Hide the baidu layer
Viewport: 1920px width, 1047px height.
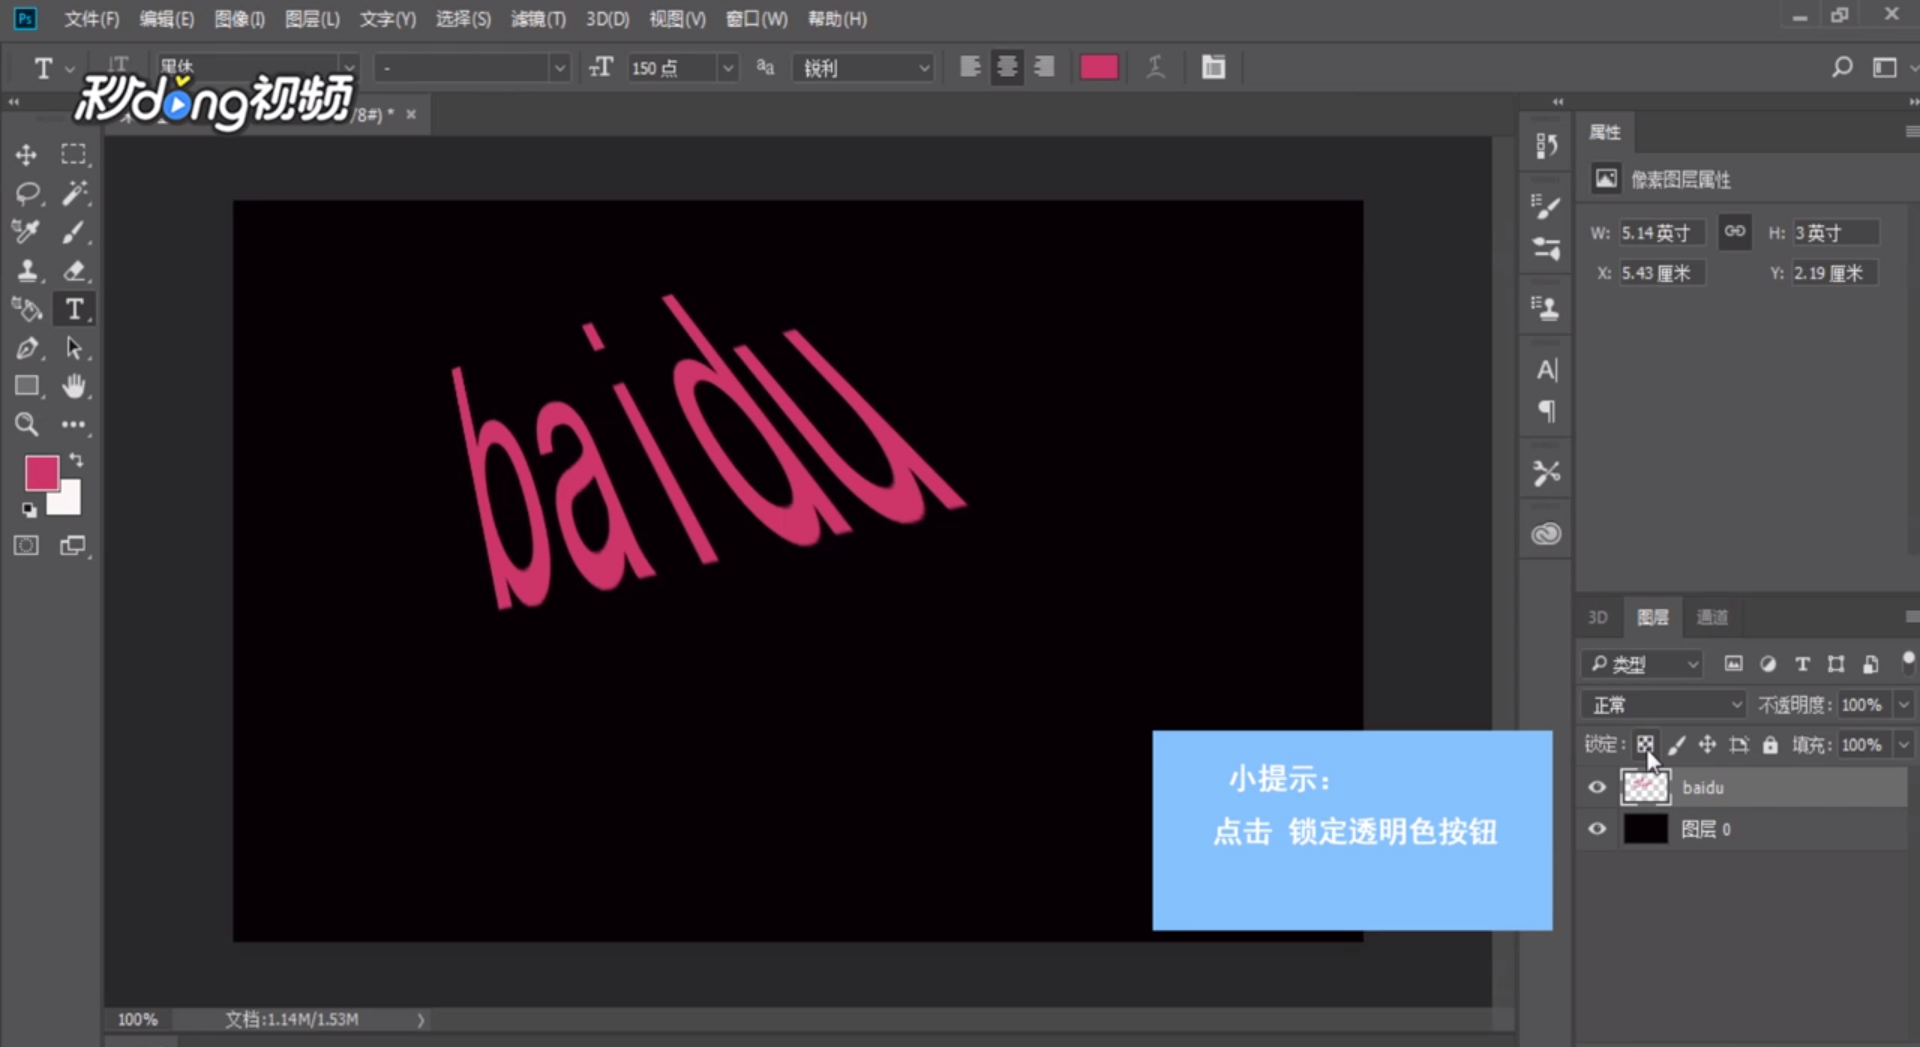click(x=1597, y=787)
